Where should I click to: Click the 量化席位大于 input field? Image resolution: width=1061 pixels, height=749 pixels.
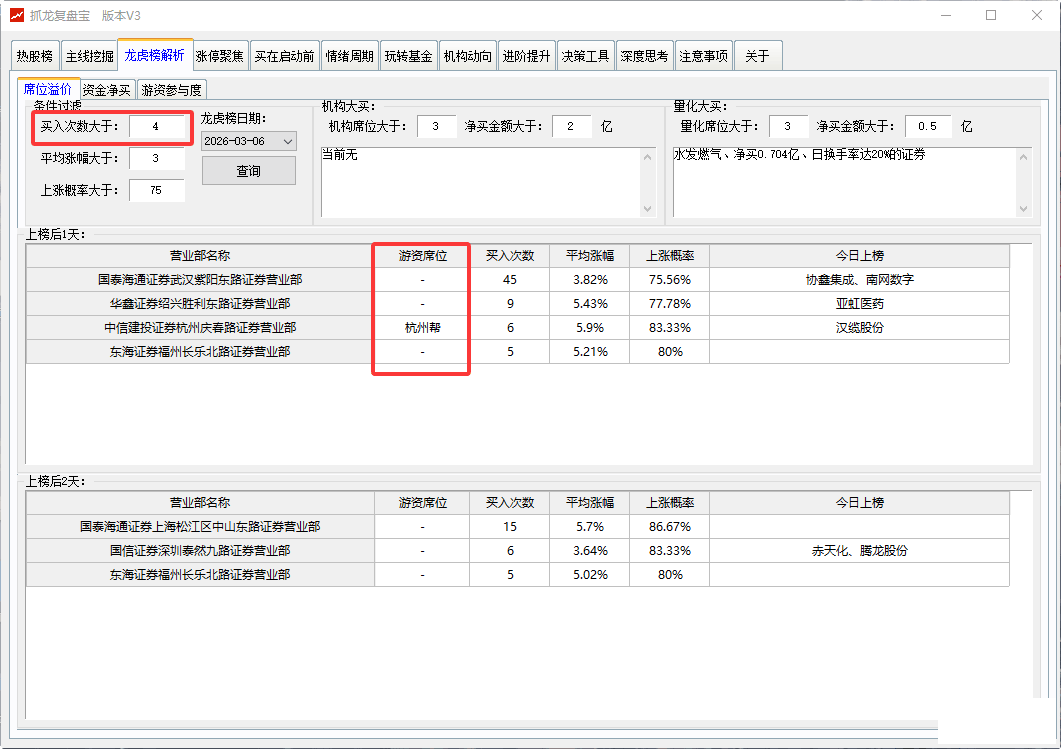(788, 127)
